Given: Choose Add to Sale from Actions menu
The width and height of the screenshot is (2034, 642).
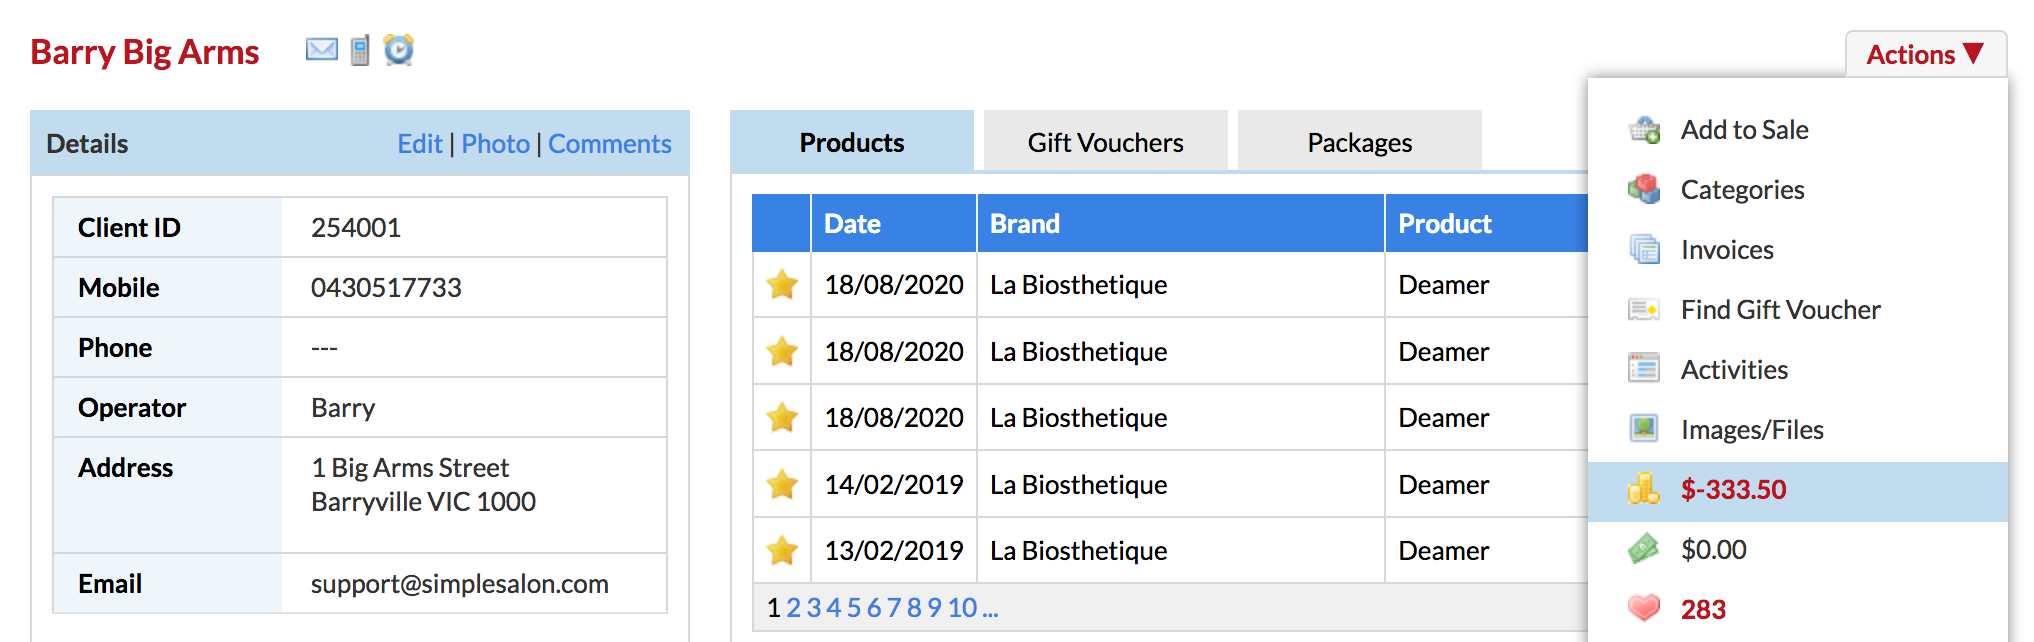Looking at the screenshot, I should (1798, 130).
